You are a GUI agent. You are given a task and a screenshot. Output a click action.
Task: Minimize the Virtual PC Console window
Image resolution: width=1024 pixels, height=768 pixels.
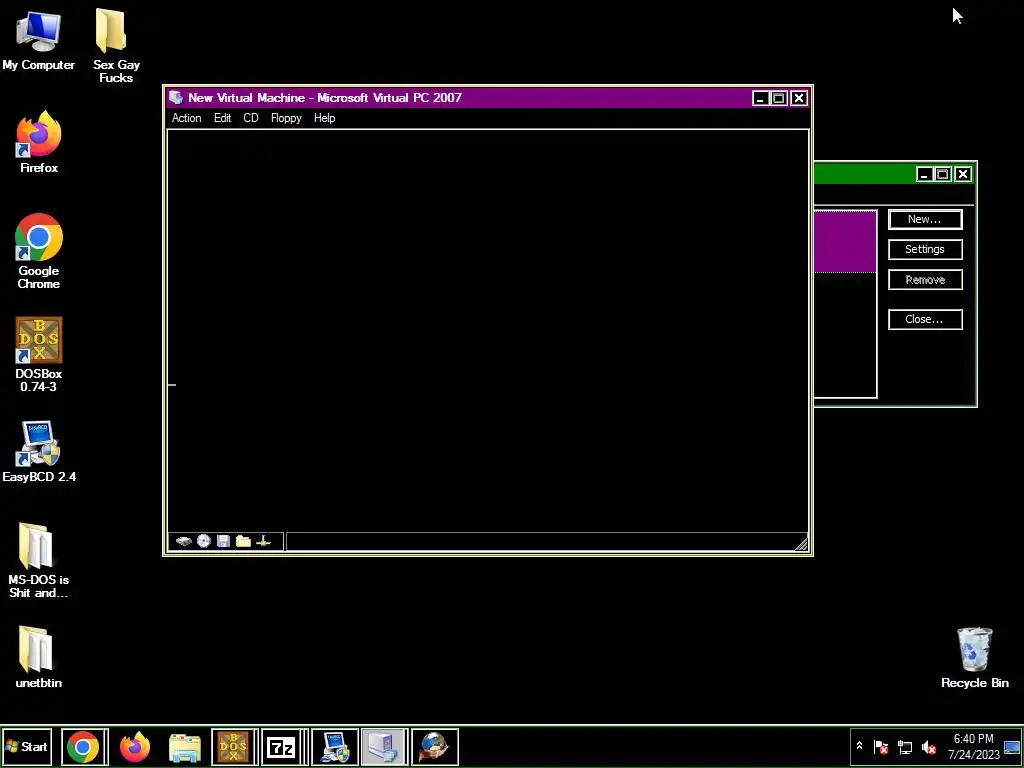tap(923, 174)
